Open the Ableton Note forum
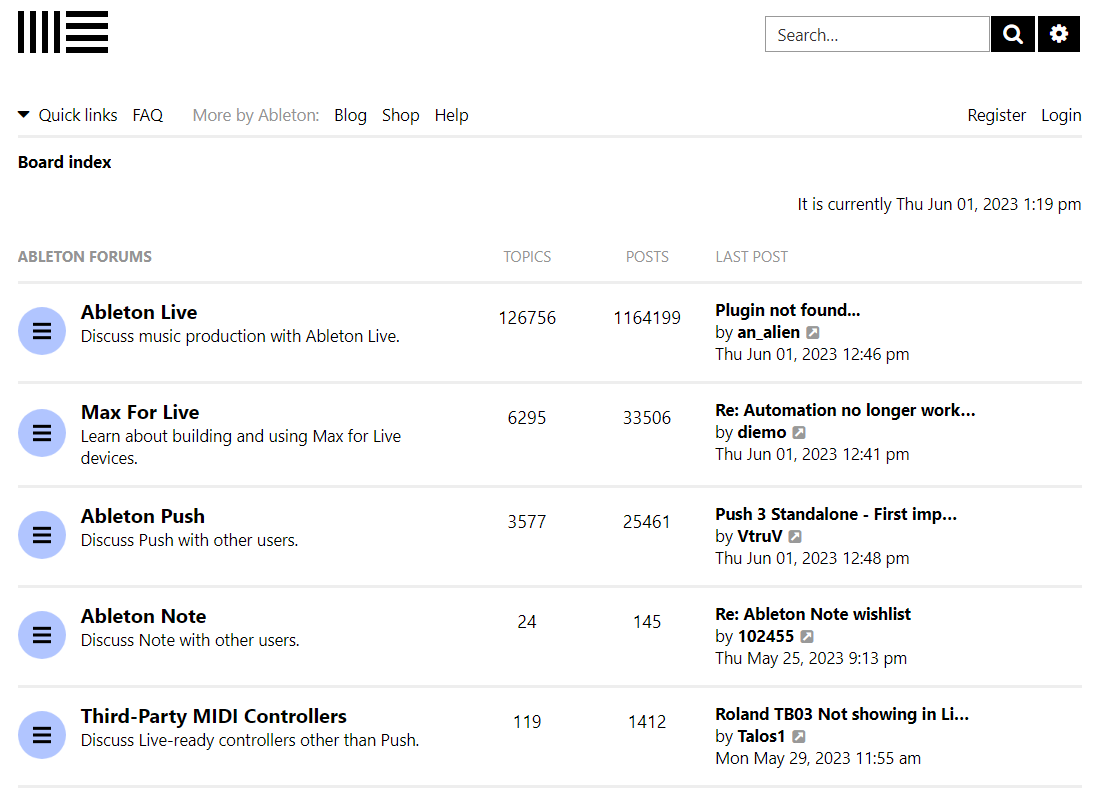The image size is (1113, 789). (x=143, y=617)
